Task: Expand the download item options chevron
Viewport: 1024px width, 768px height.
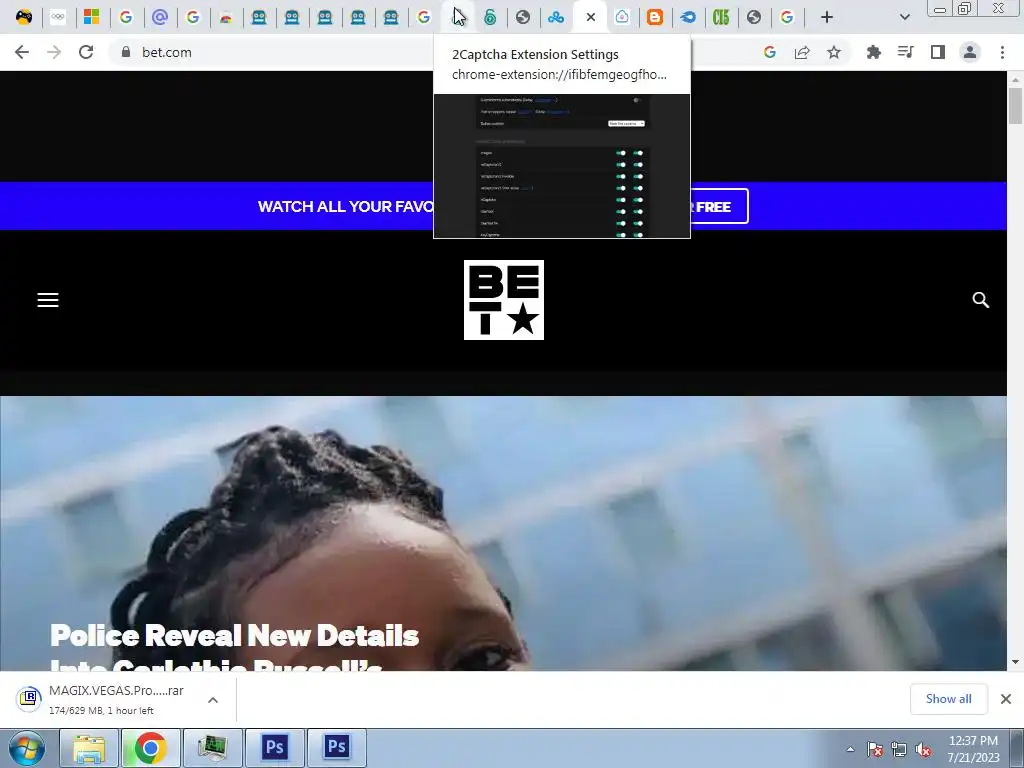Action: point(213,699)
